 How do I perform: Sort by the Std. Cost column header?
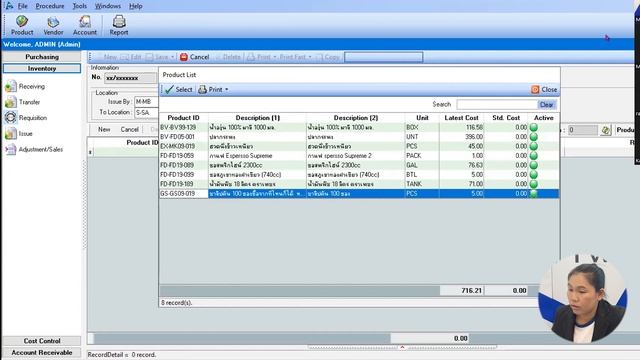tap(506, 118)
